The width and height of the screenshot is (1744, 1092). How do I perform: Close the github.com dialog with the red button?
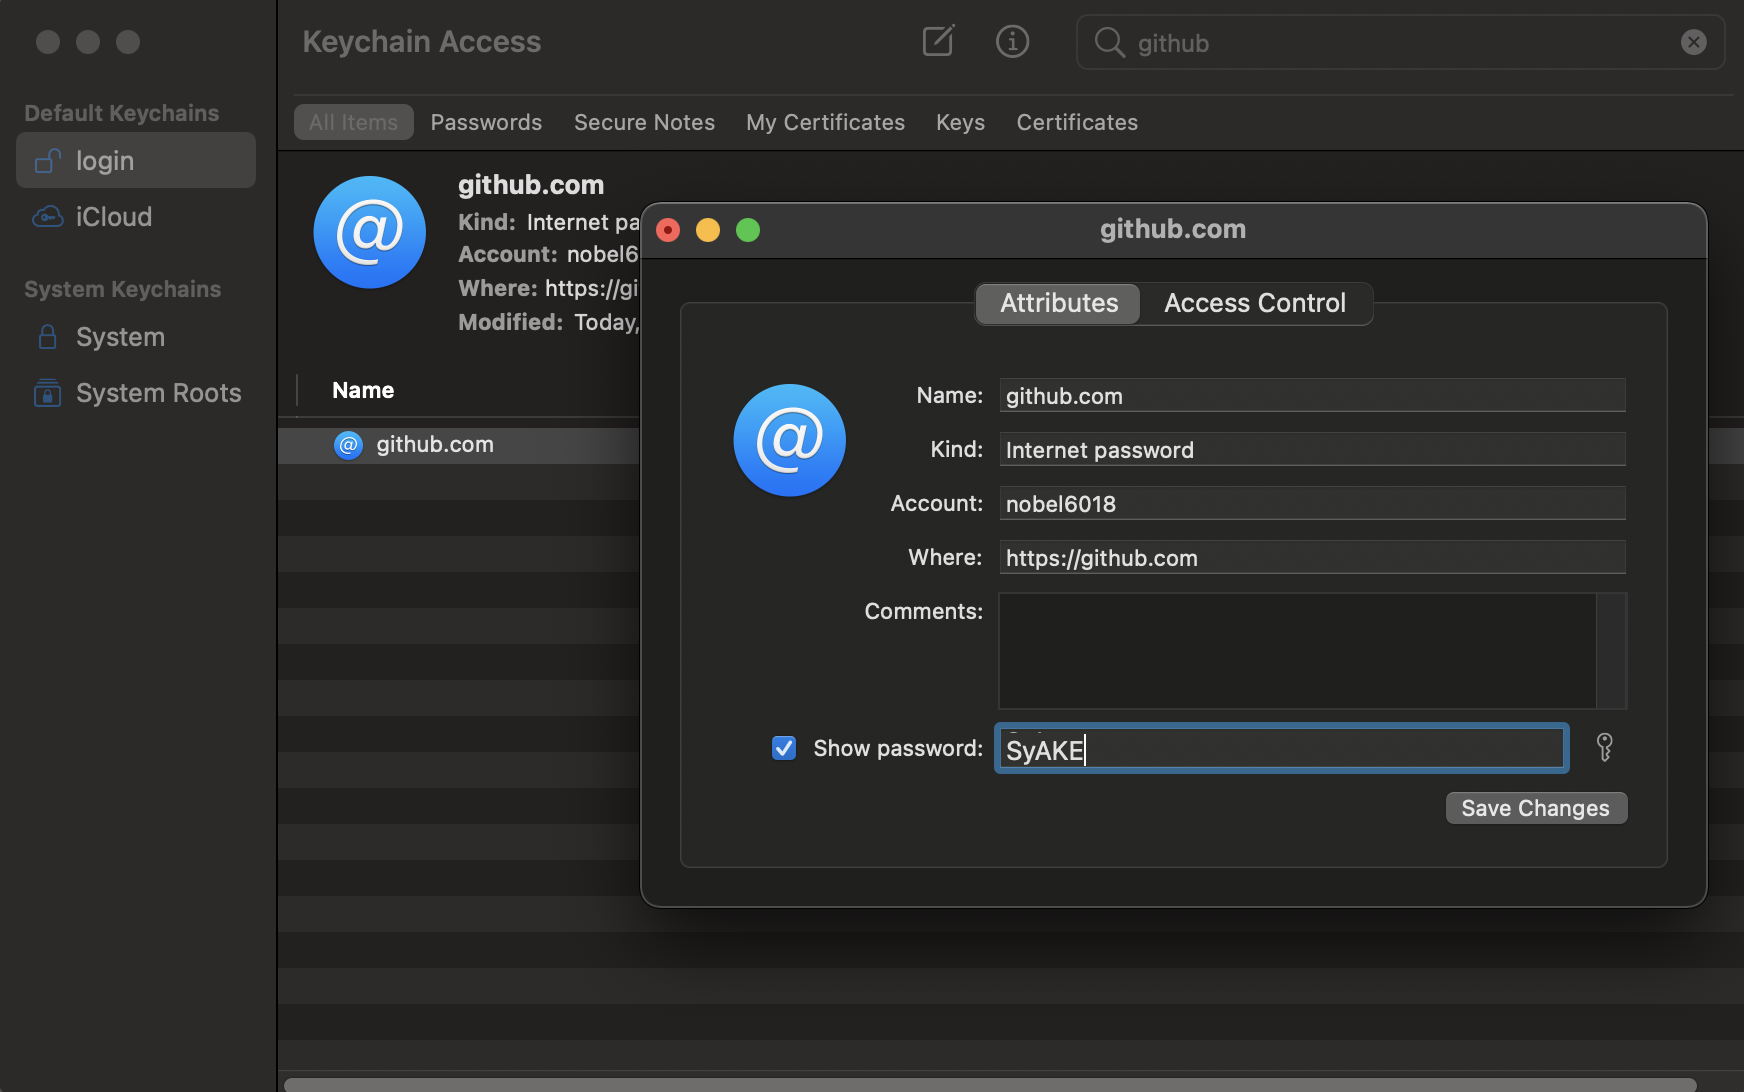coord(668,230)
